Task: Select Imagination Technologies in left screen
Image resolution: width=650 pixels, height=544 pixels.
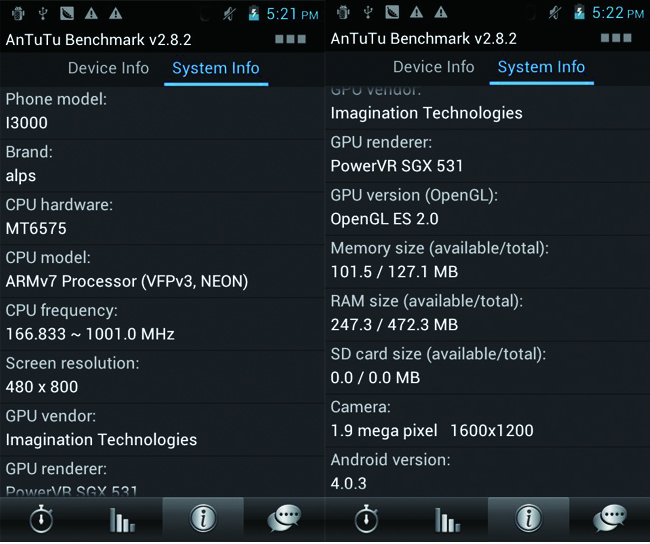Action: [x=102, y=440]
